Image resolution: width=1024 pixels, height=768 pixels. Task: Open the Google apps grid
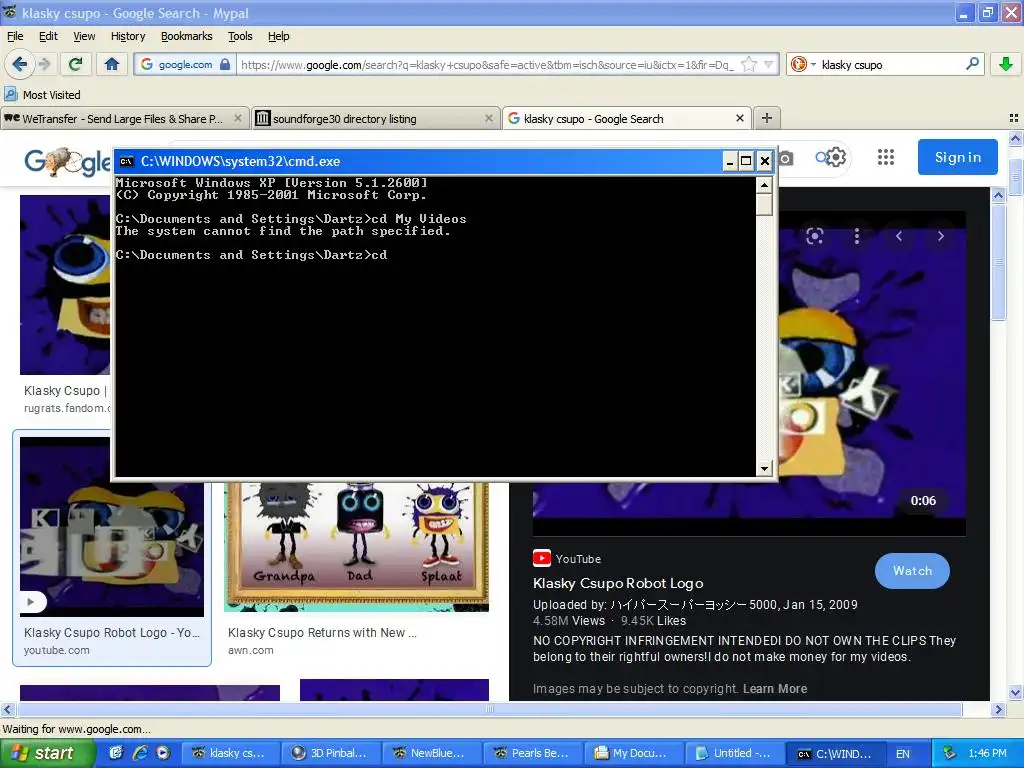point(886,157)
